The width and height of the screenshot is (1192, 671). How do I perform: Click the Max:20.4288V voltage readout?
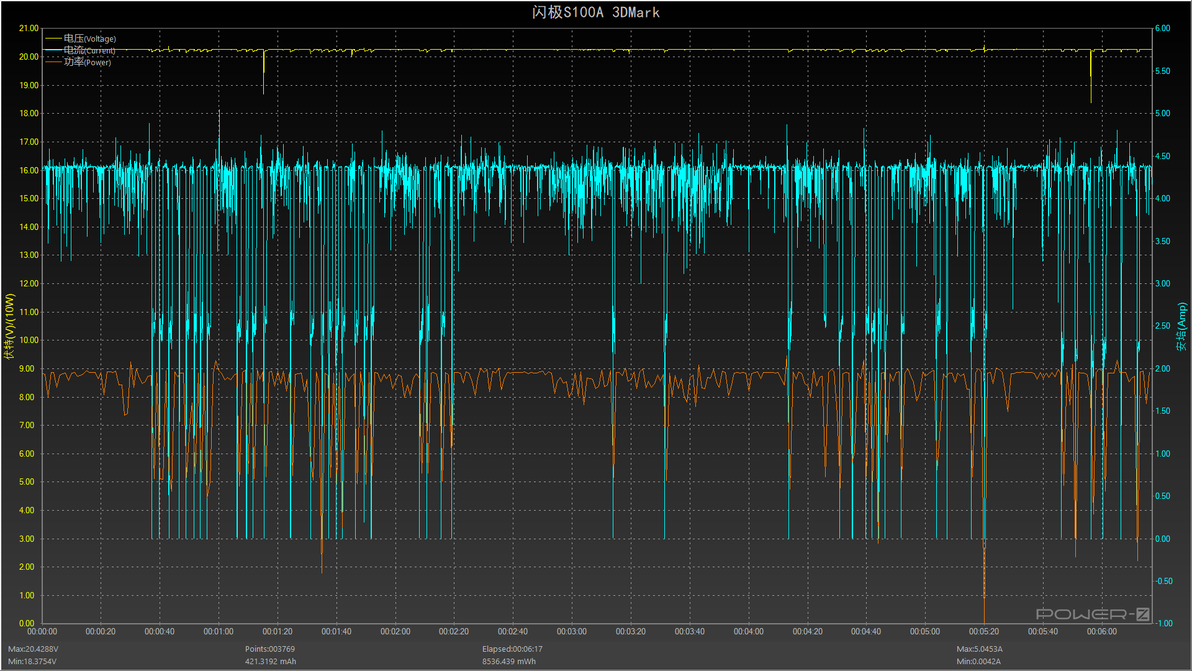[x=33, y=649]
